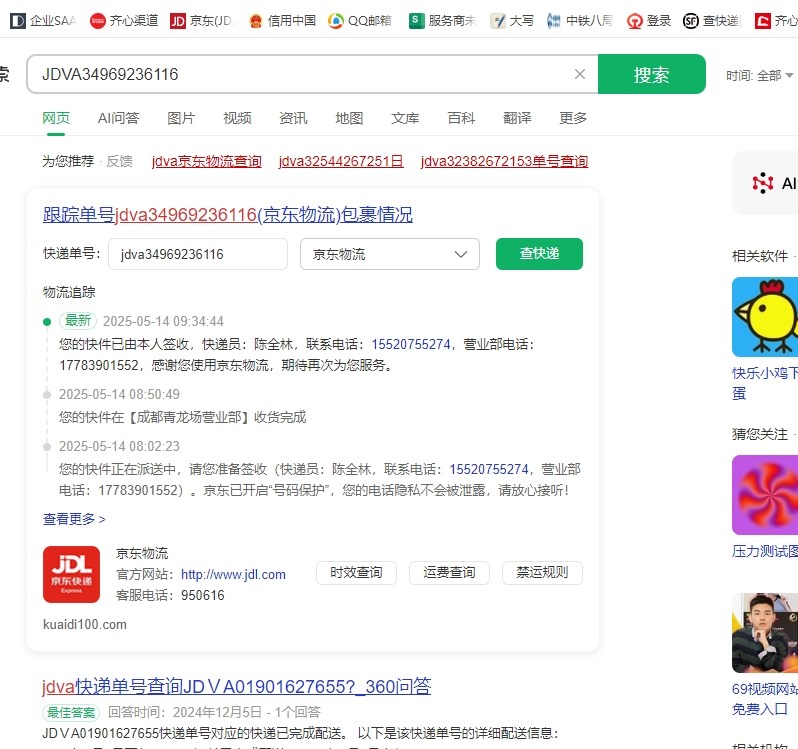This screenshot has width=798, height=749.
Task: Click phone 15520755274 in the 08:02:23 entry
Action: (x=489, y=469)
